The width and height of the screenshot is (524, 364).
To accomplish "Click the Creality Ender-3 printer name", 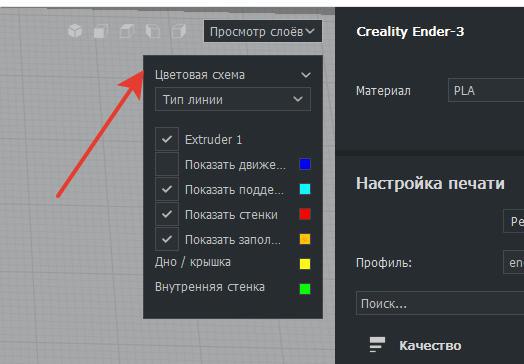I will (410, 32).
